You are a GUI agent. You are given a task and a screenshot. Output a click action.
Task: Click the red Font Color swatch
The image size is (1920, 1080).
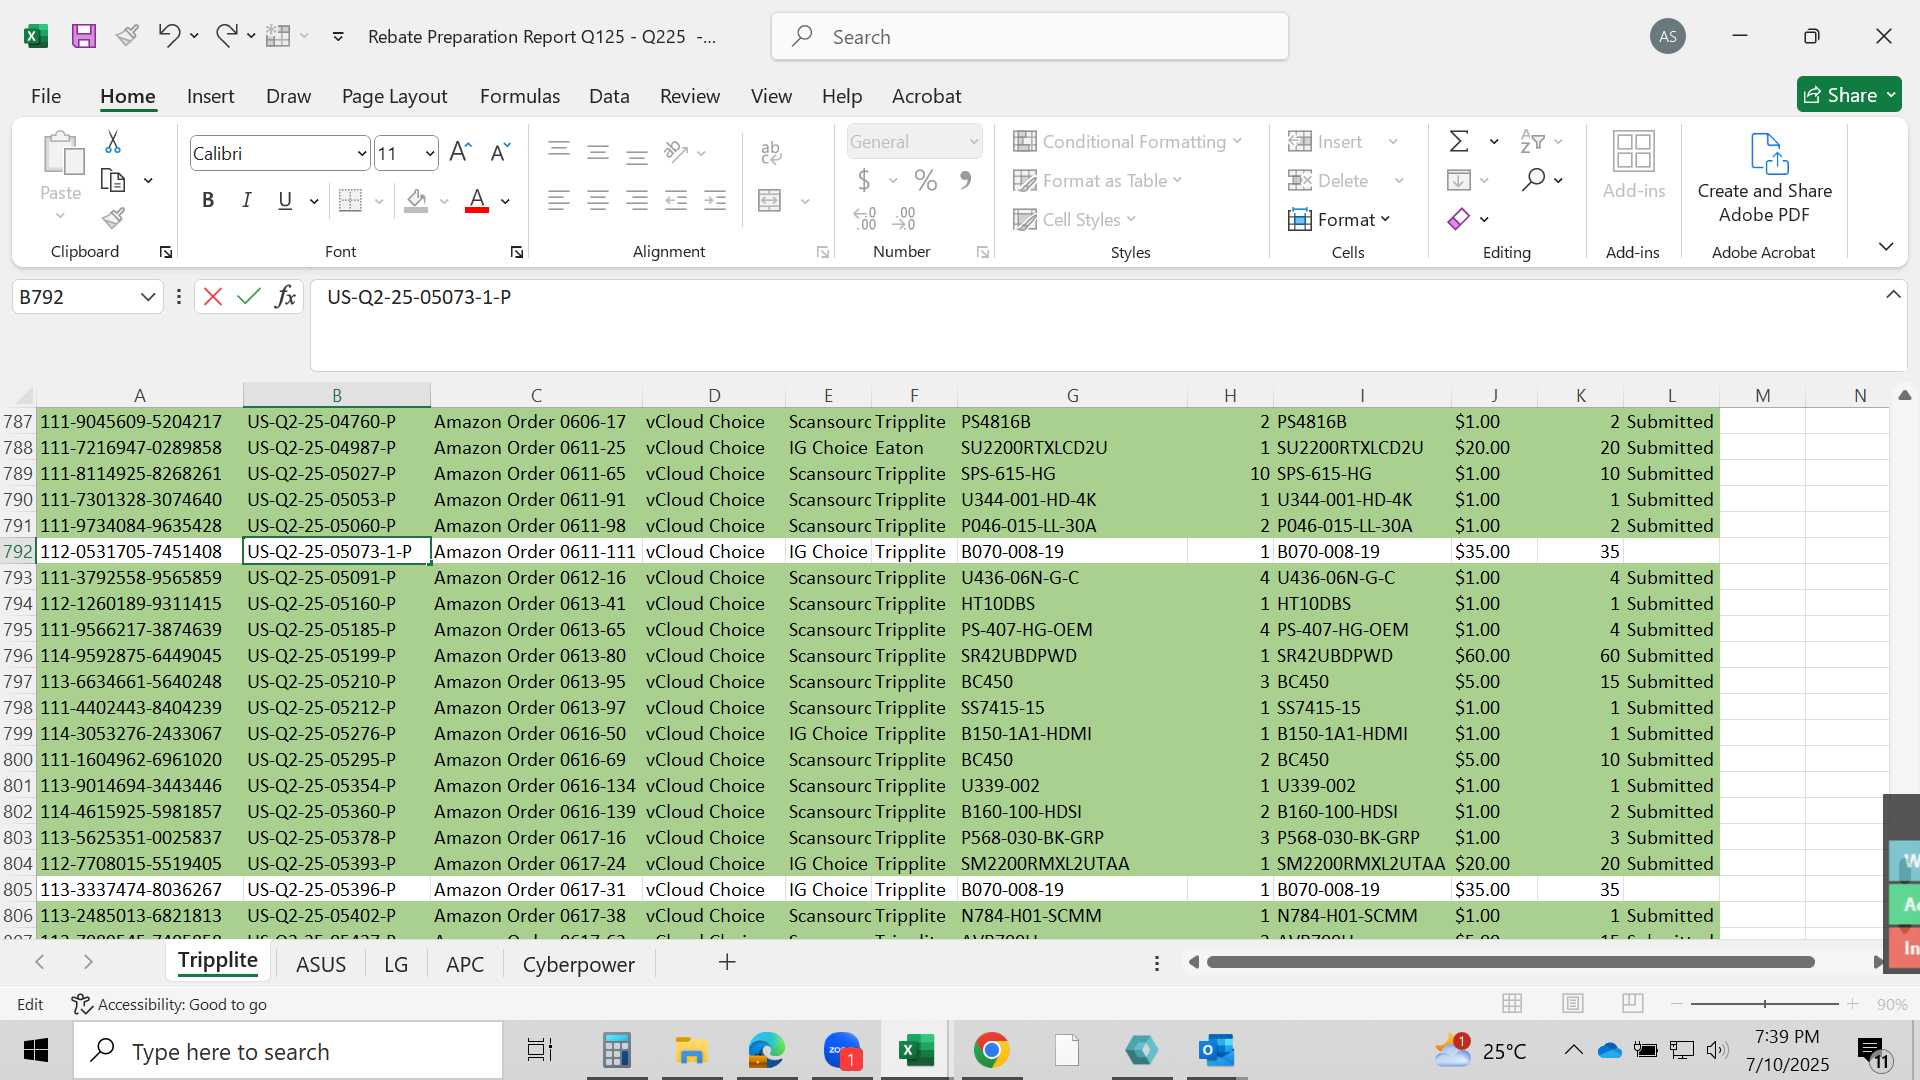(477, 200)
